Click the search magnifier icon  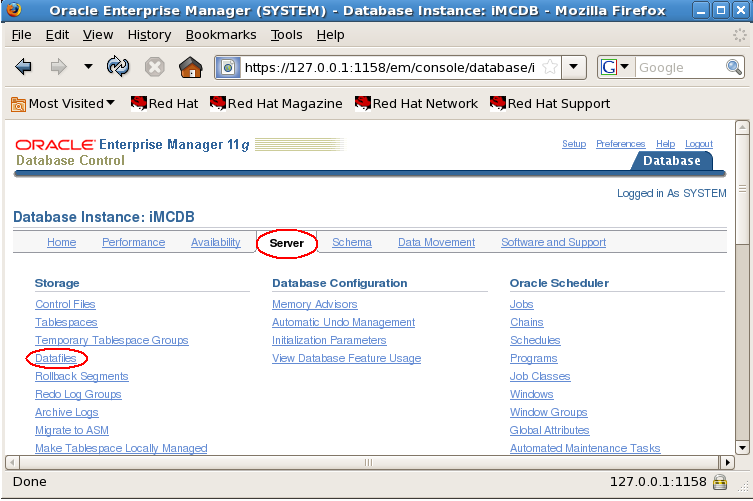734,67
